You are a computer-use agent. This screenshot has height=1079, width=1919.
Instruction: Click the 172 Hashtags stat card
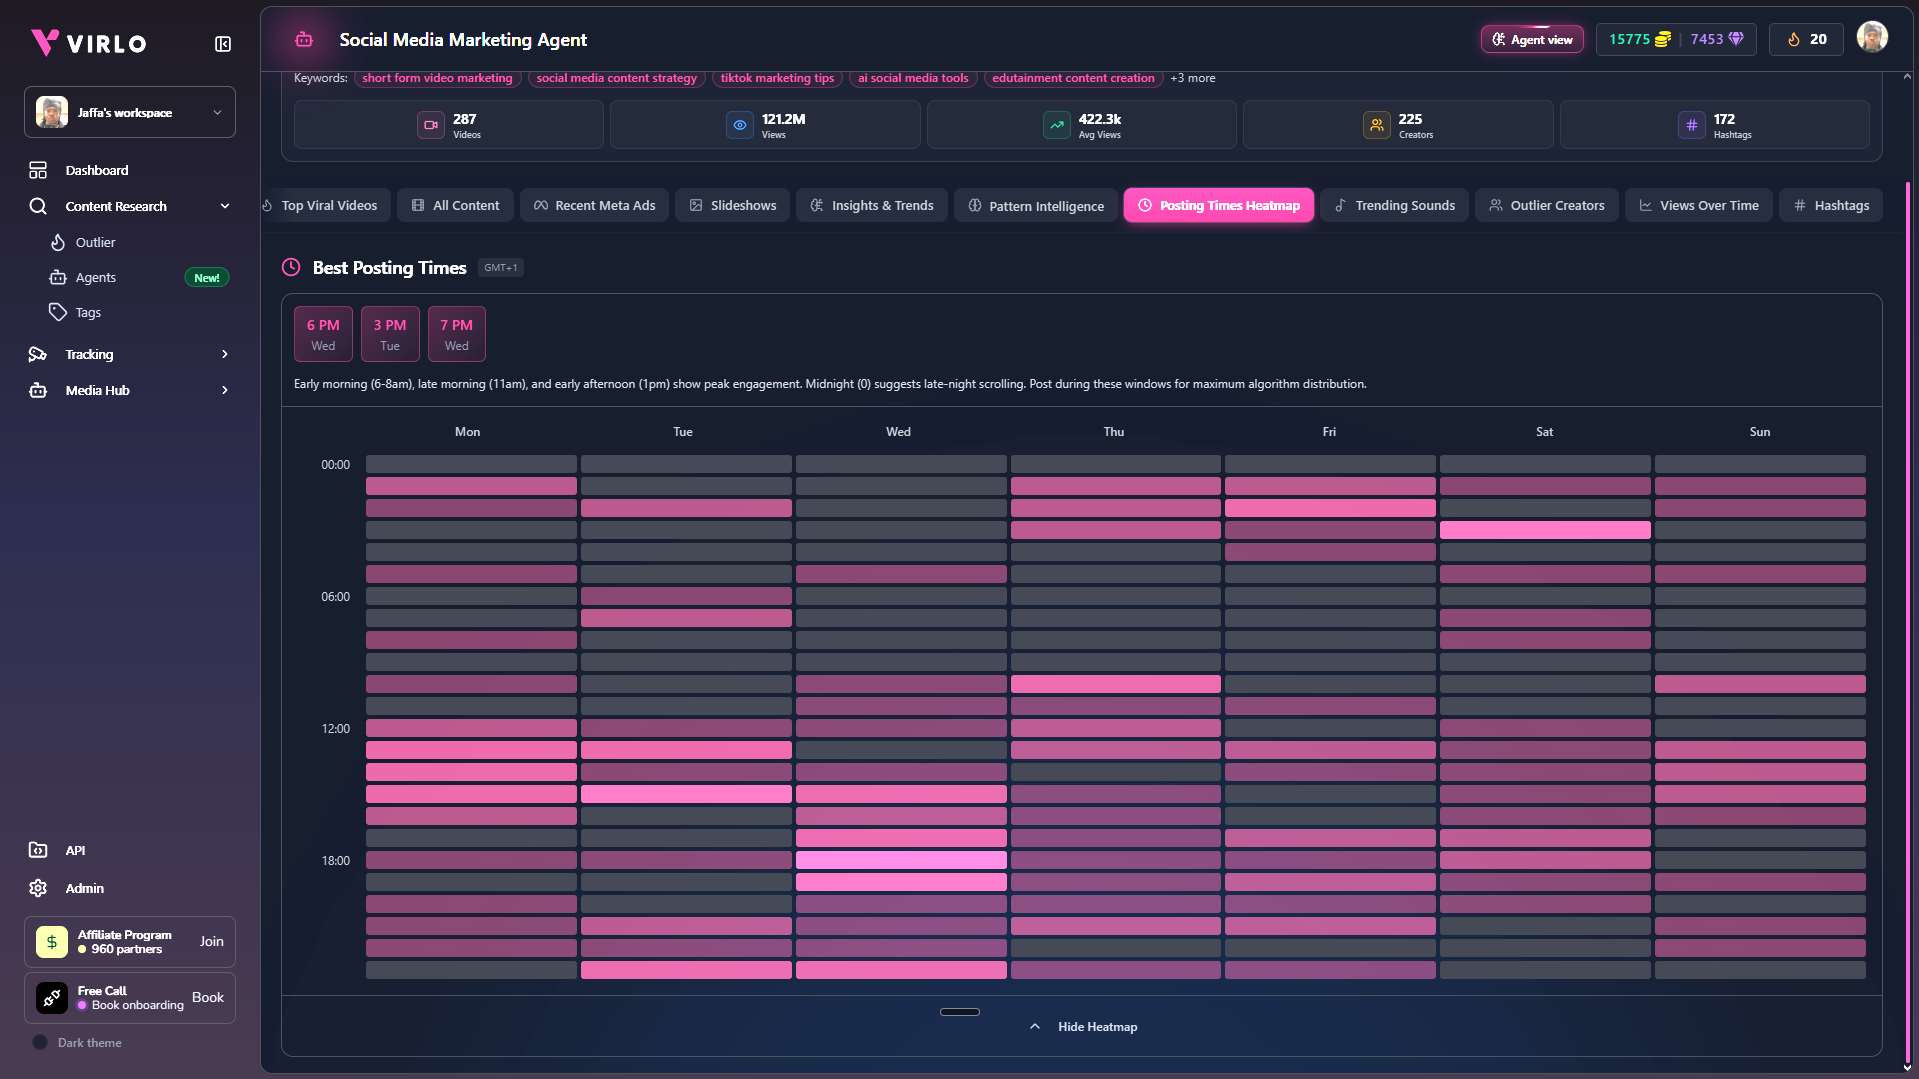[1714, 125]
